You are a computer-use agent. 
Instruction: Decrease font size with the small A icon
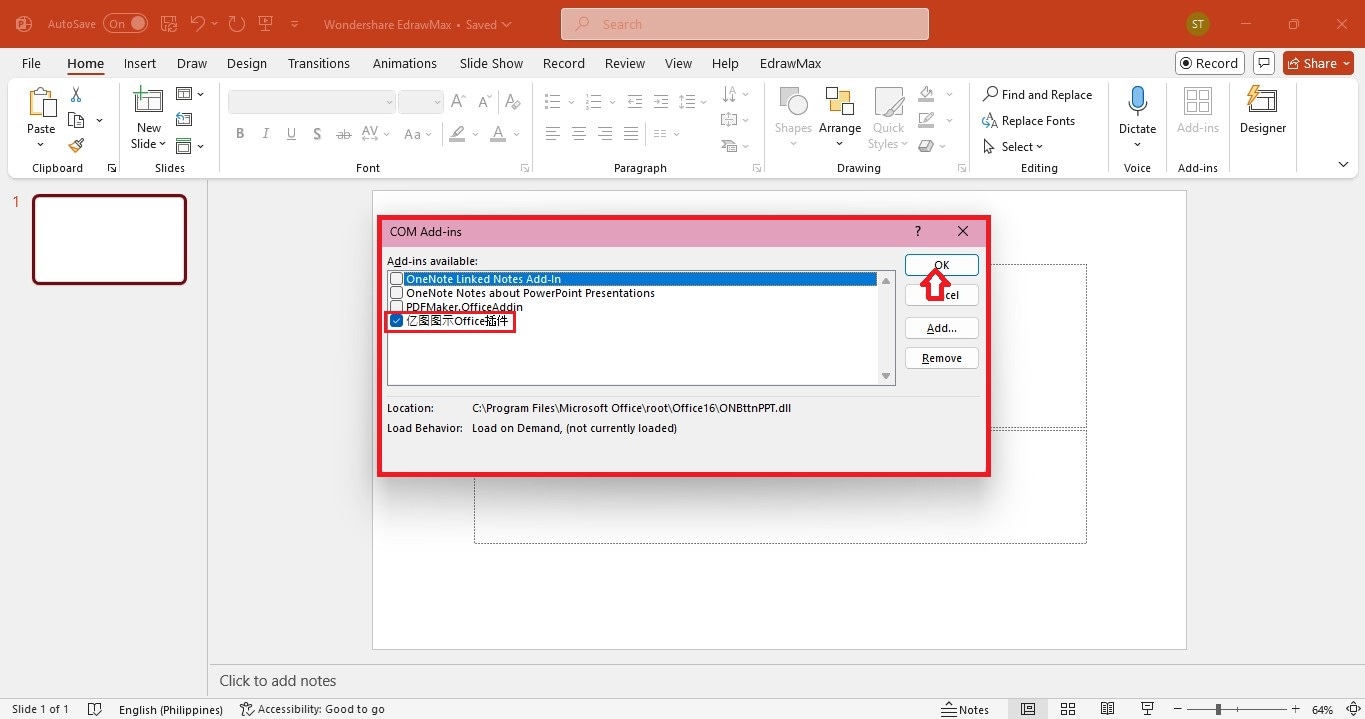[x=484, y=102]
